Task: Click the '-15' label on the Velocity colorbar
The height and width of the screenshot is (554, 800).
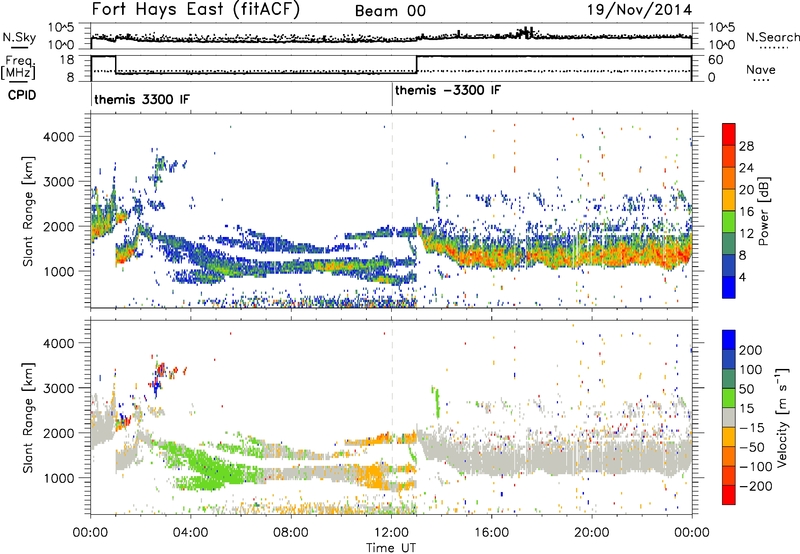Action: [750, 427]
